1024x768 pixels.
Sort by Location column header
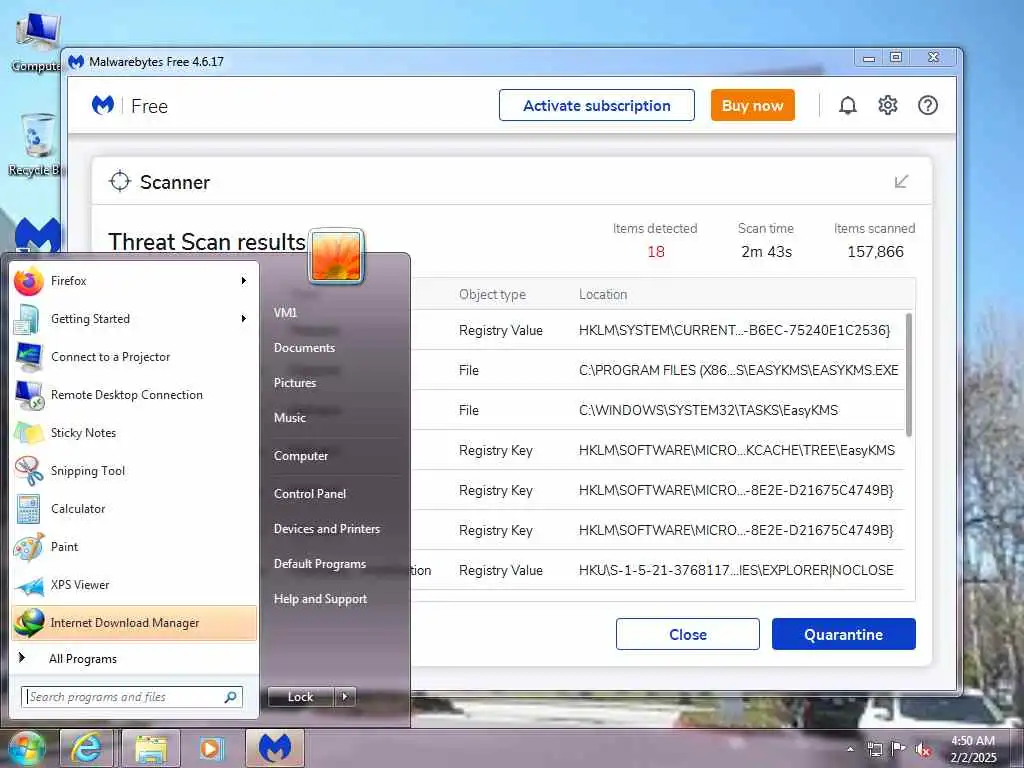[603, 295]
